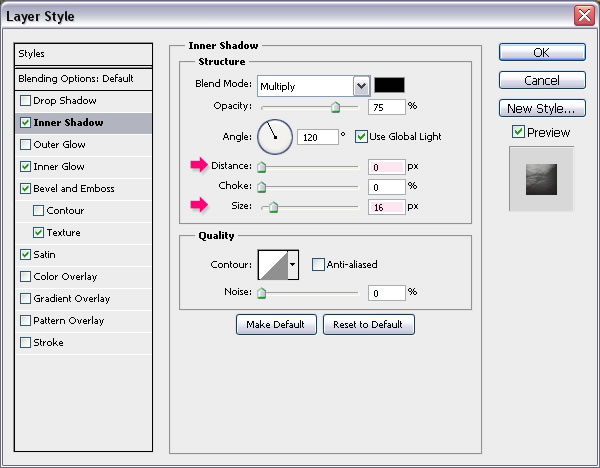Click the Noise slider handle
Viewport: 600px width, 468px height.
click(261, 293)
